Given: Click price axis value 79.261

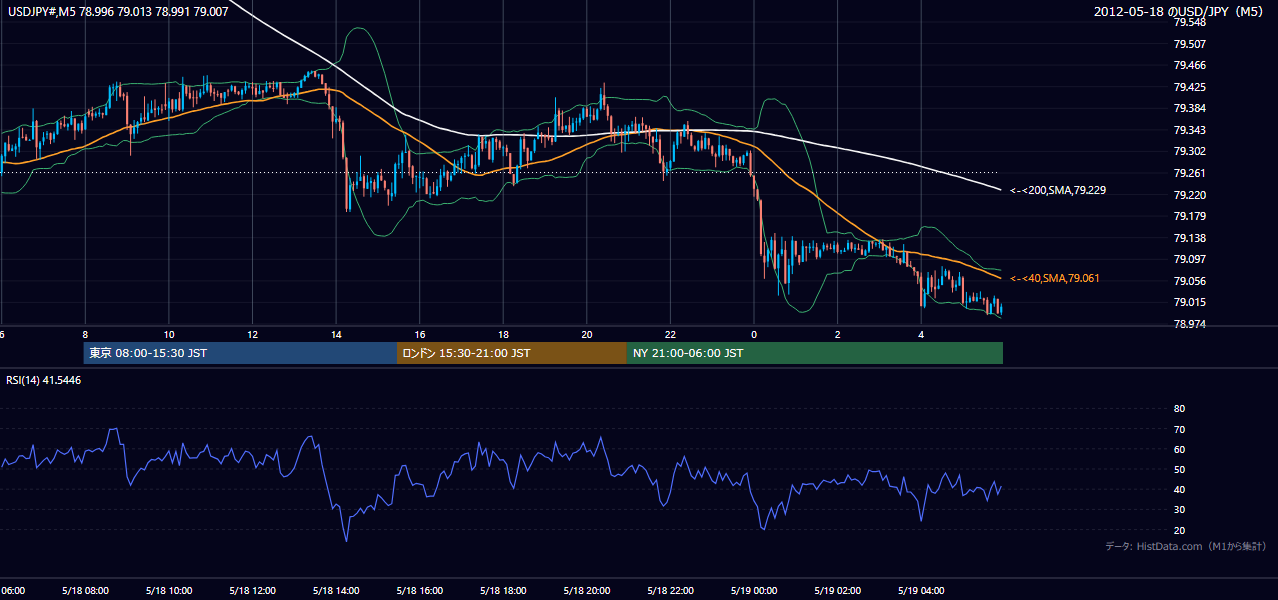Looking at the screenshot, I should coord(1189,173).
